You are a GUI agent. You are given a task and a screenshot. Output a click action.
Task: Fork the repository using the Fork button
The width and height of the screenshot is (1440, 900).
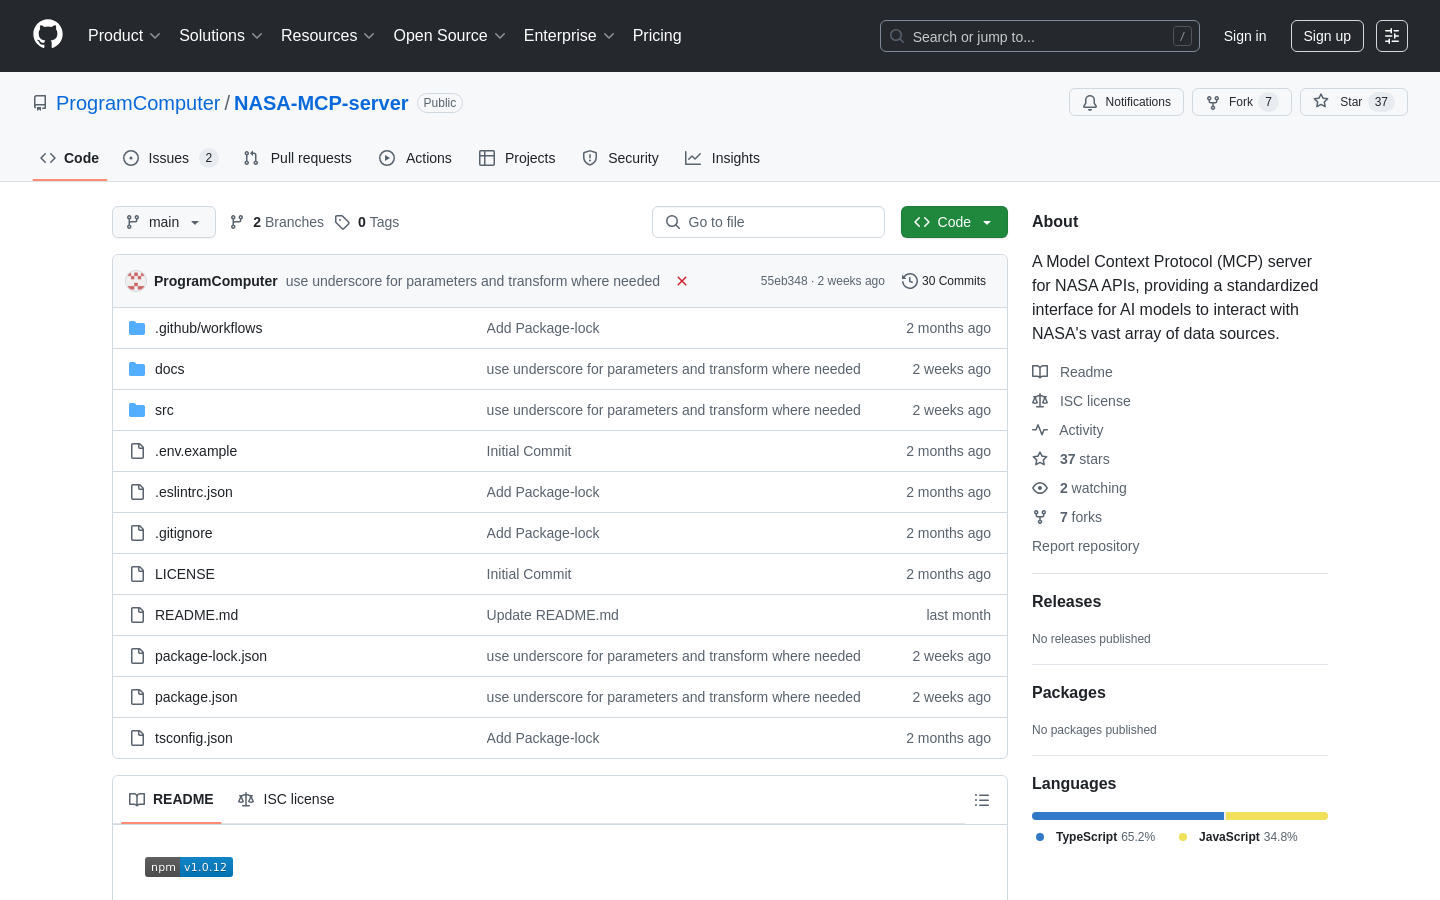click(x=1241, y=102)
